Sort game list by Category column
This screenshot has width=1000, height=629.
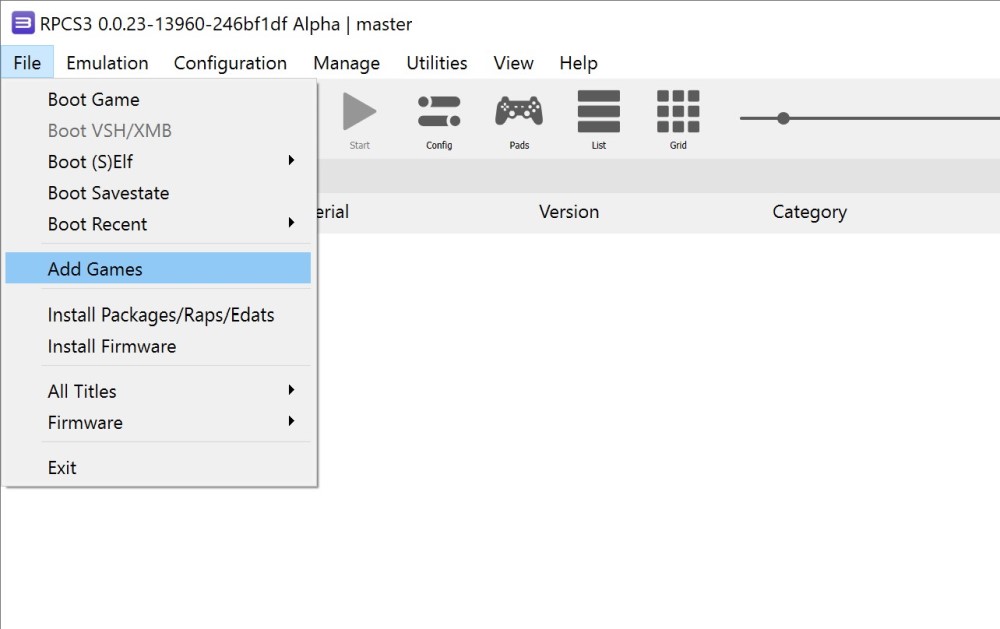tap(809, 212)
